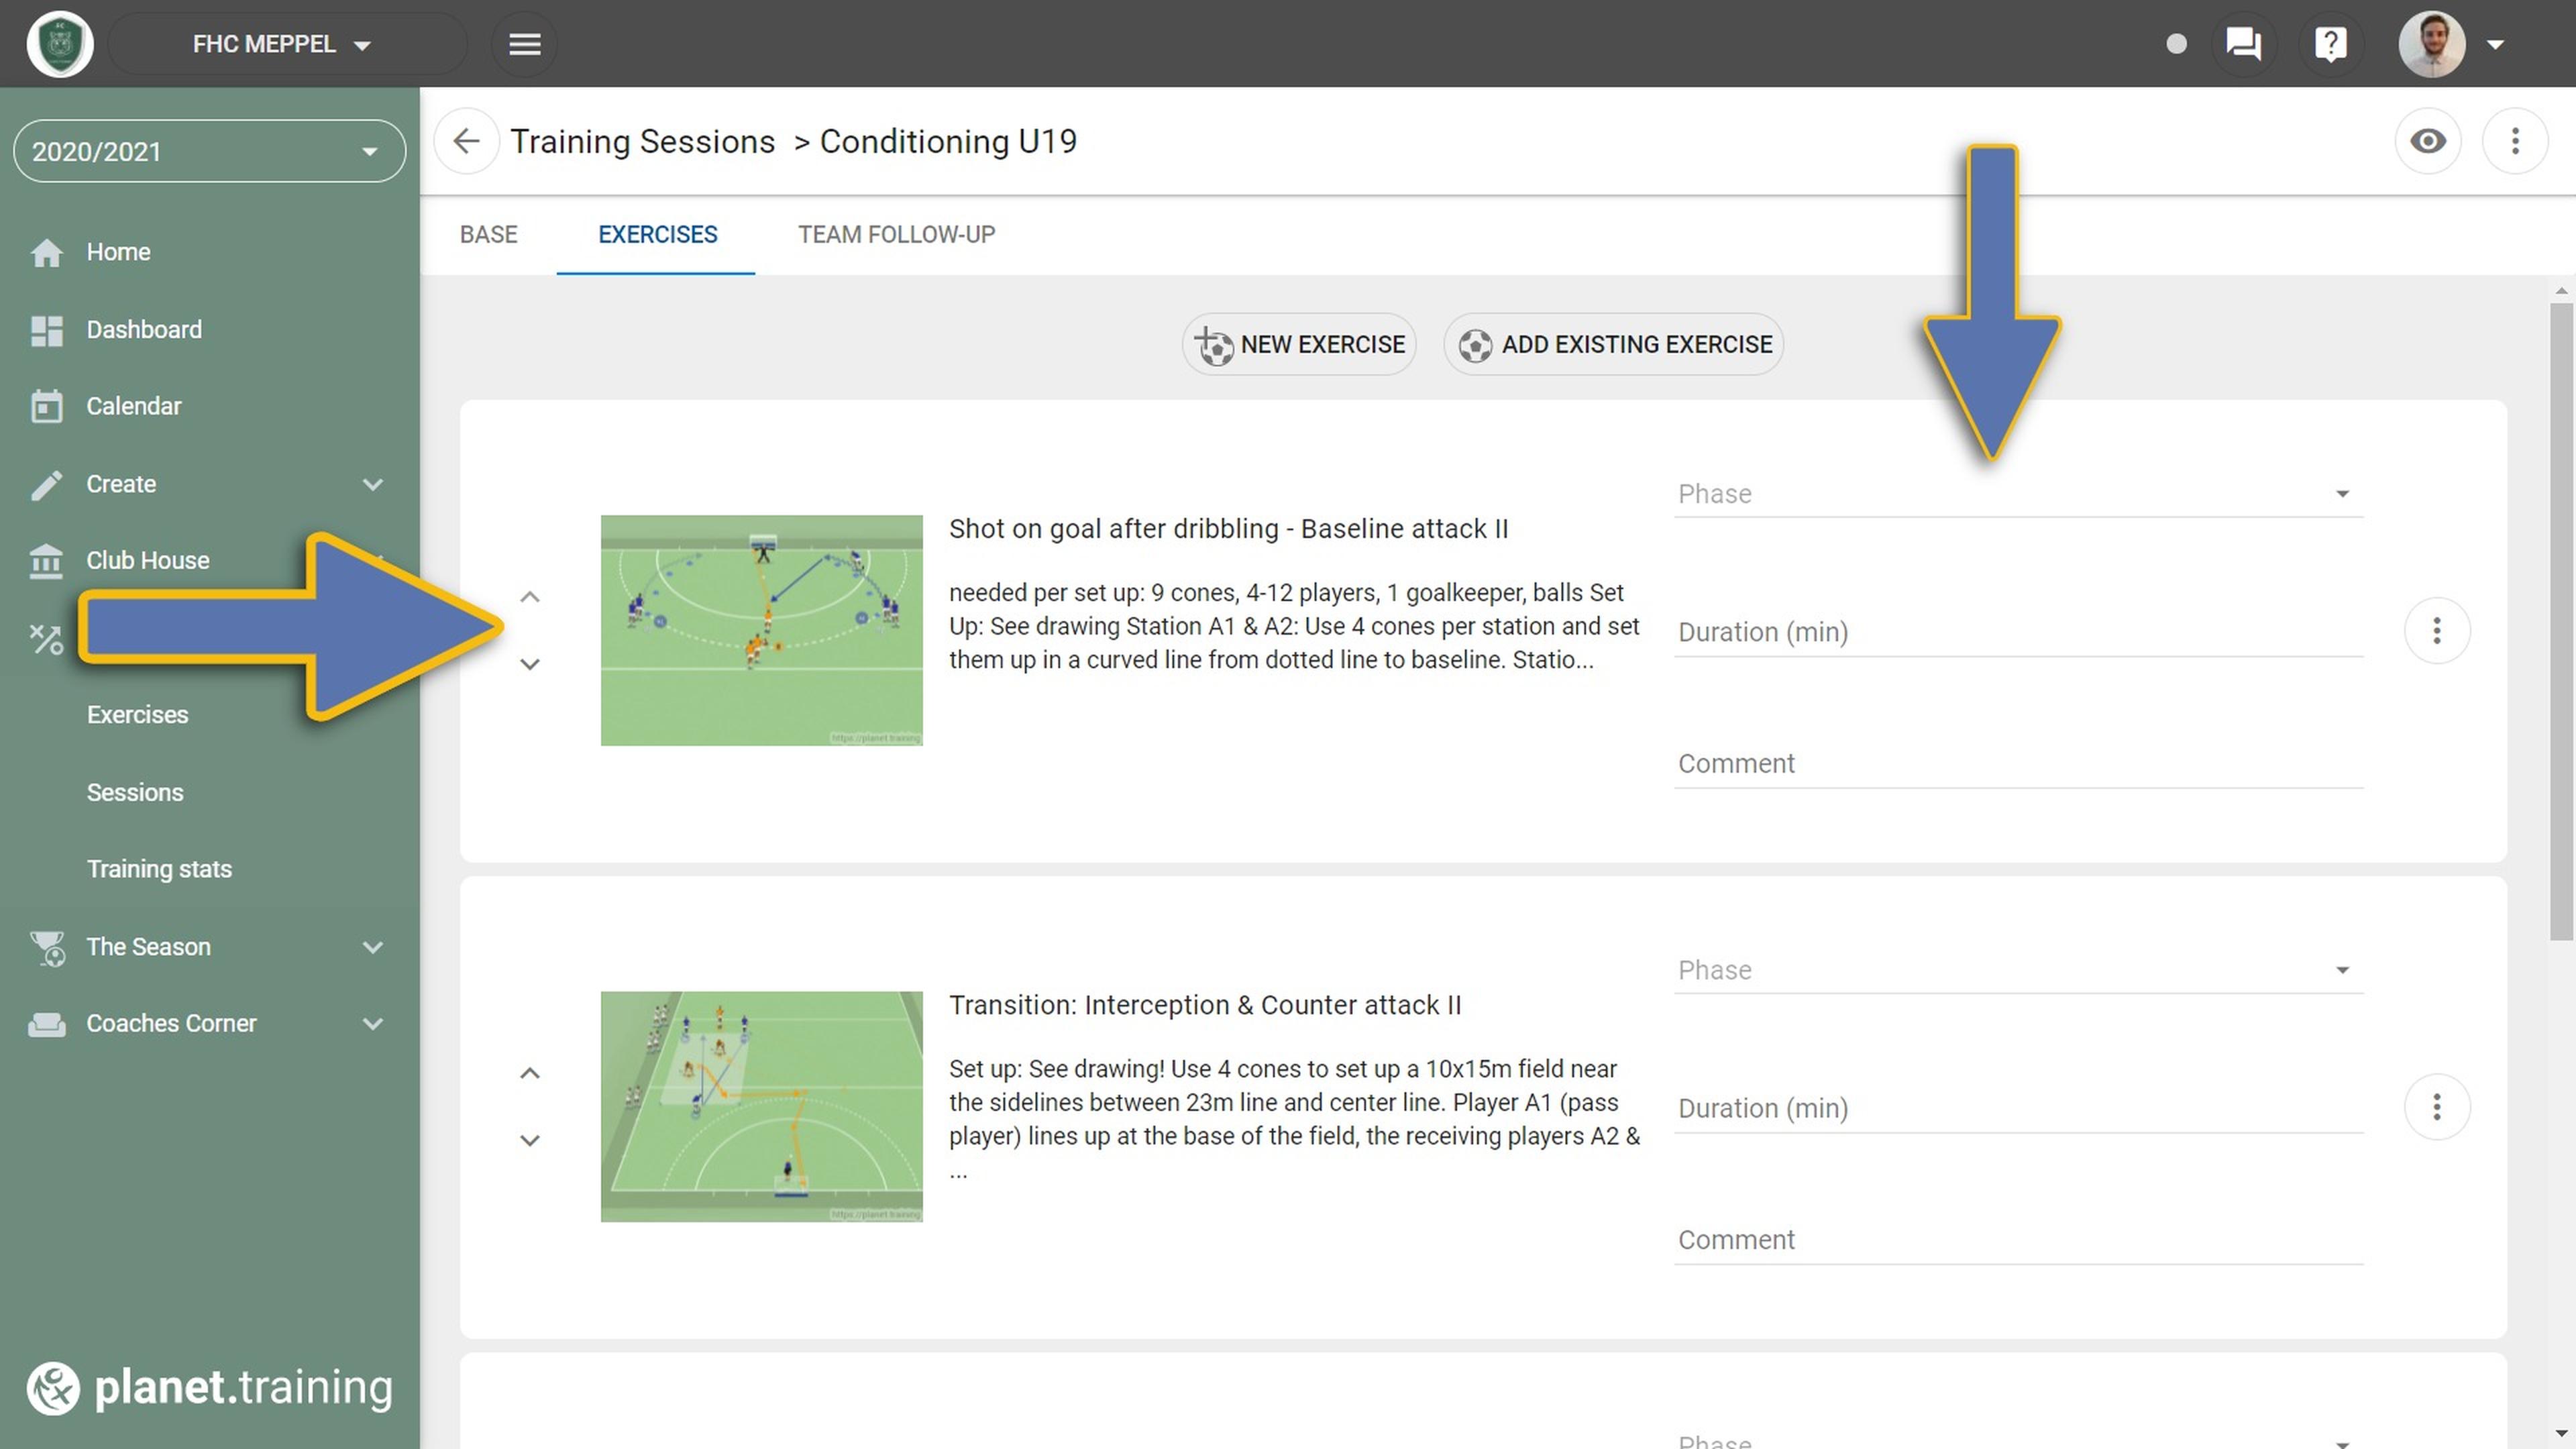
Task: Open Calendar in the sidebar
Action: click(x=210, y=406)
